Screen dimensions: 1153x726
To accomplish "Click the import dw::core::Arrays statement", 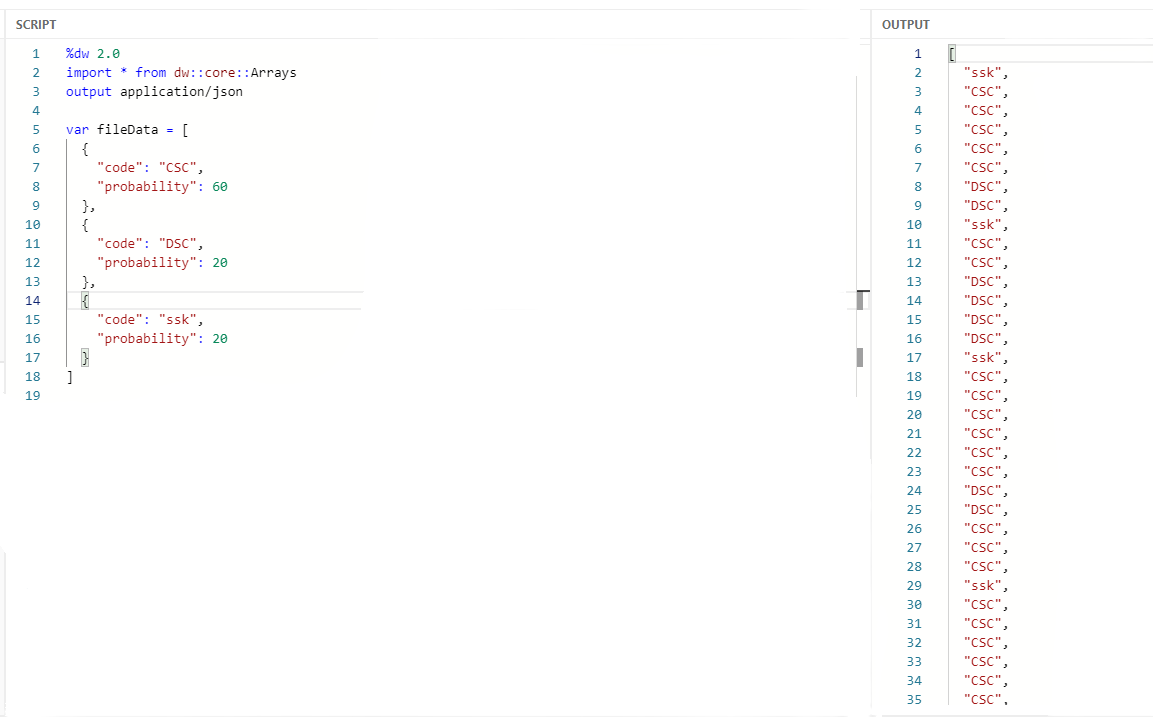I will (x=180, y=72).
